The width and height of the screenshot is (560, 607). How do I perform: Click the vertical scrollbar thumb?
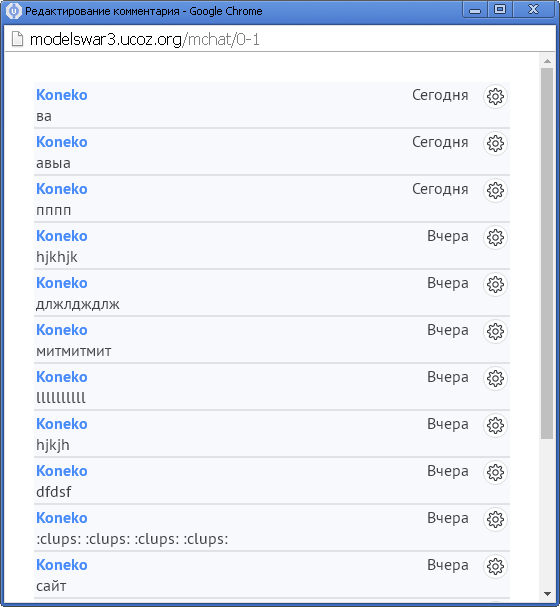click(547, 254)
